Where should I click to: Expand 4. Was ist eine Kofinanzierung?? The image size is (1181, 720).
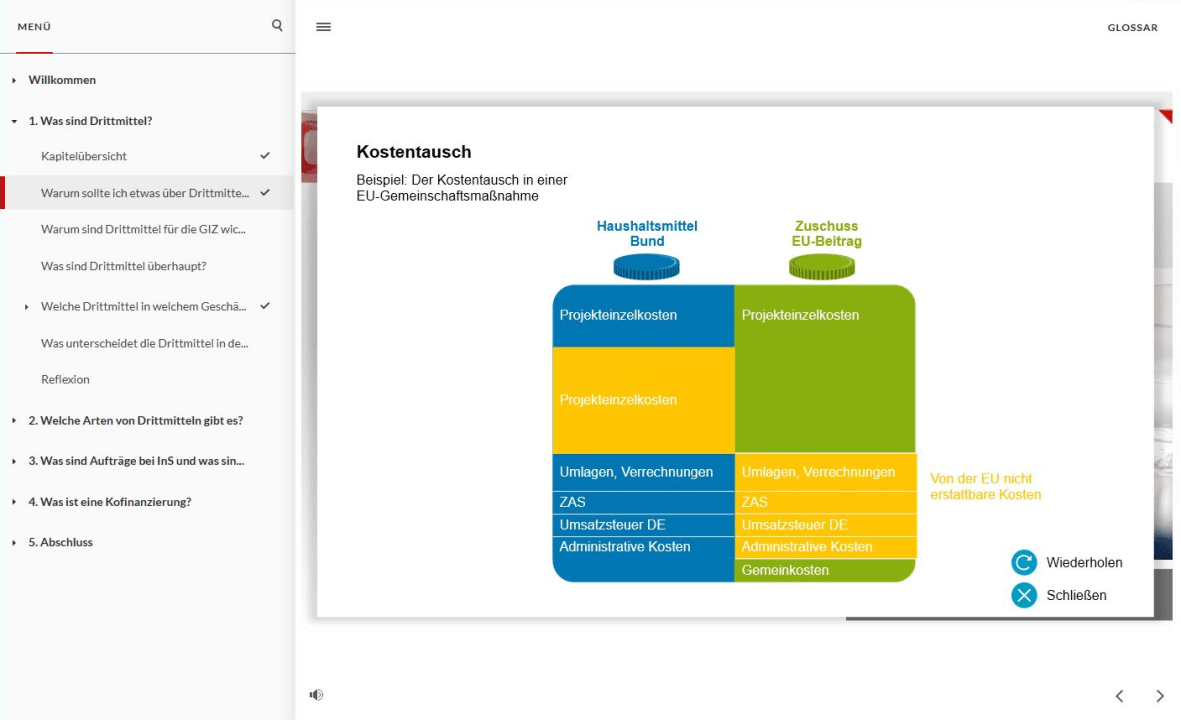click(14, 502)
